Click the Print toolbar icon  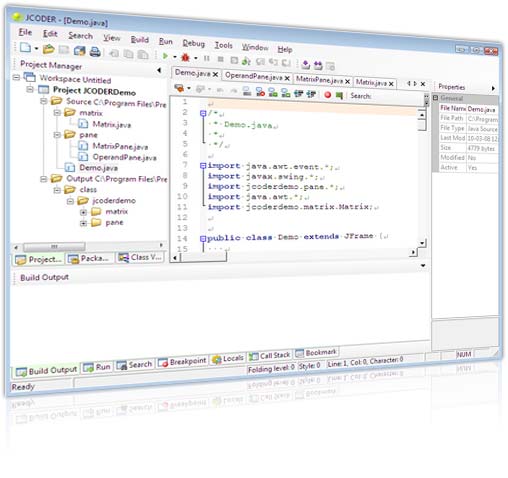[x=95, y=52]
